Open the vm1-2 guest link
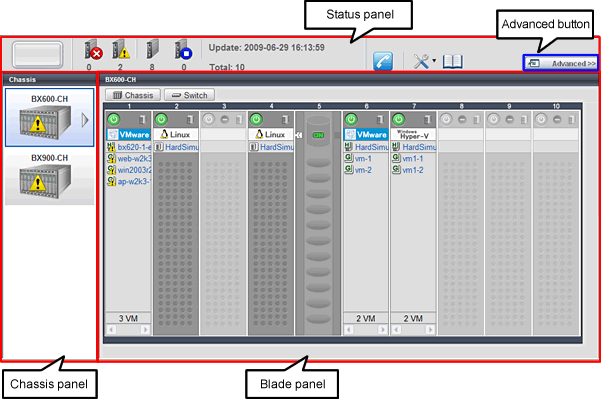This screenshot has width=601, height=399. point(413,170)
